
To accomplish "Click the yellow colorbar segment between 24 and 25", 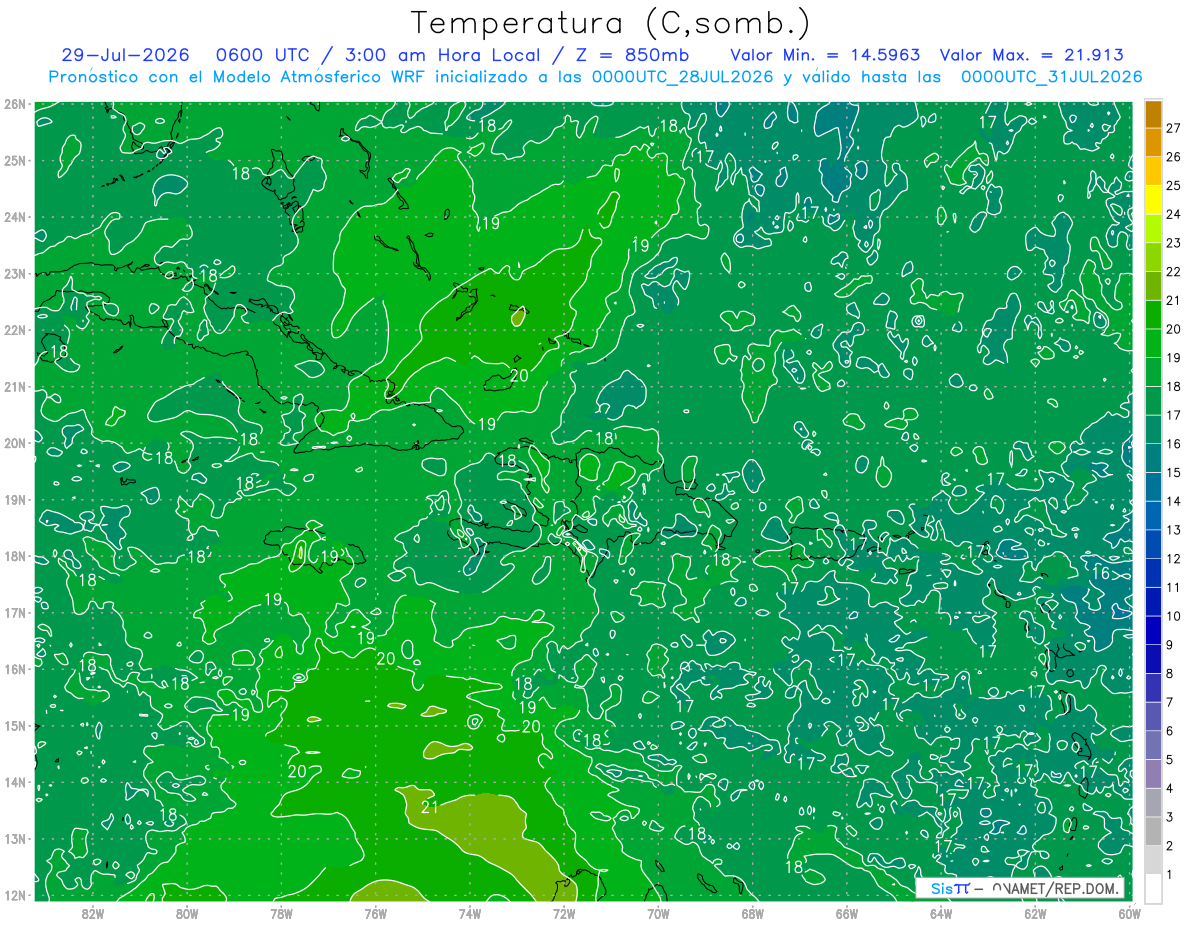I will click(x=1153, y=200).
